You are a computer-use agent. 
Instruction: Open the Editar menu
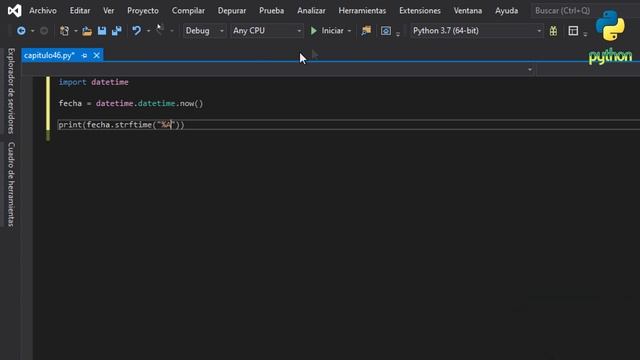tap(80, 11)
